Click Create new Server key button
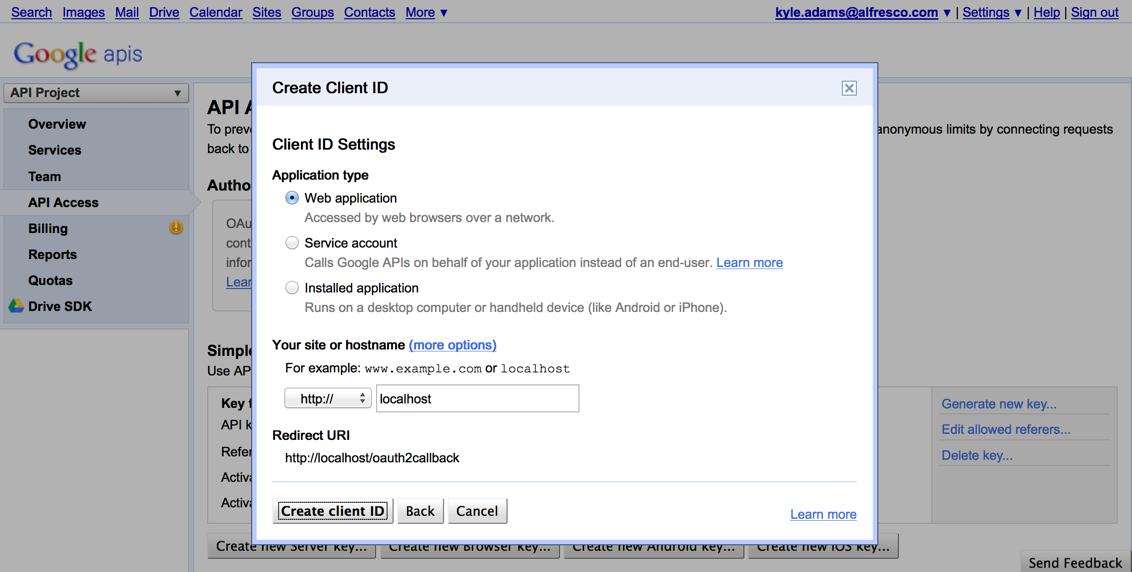The height and width of the screenshot is (572, 1132). click(x=292, y=547)
